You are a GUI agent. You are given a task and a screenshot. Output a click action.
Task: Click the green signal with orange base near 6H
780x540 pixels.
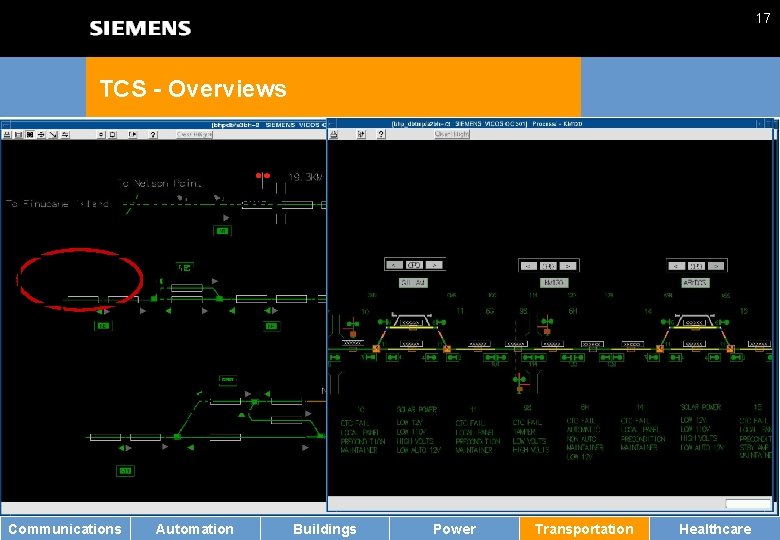(547, 325)
